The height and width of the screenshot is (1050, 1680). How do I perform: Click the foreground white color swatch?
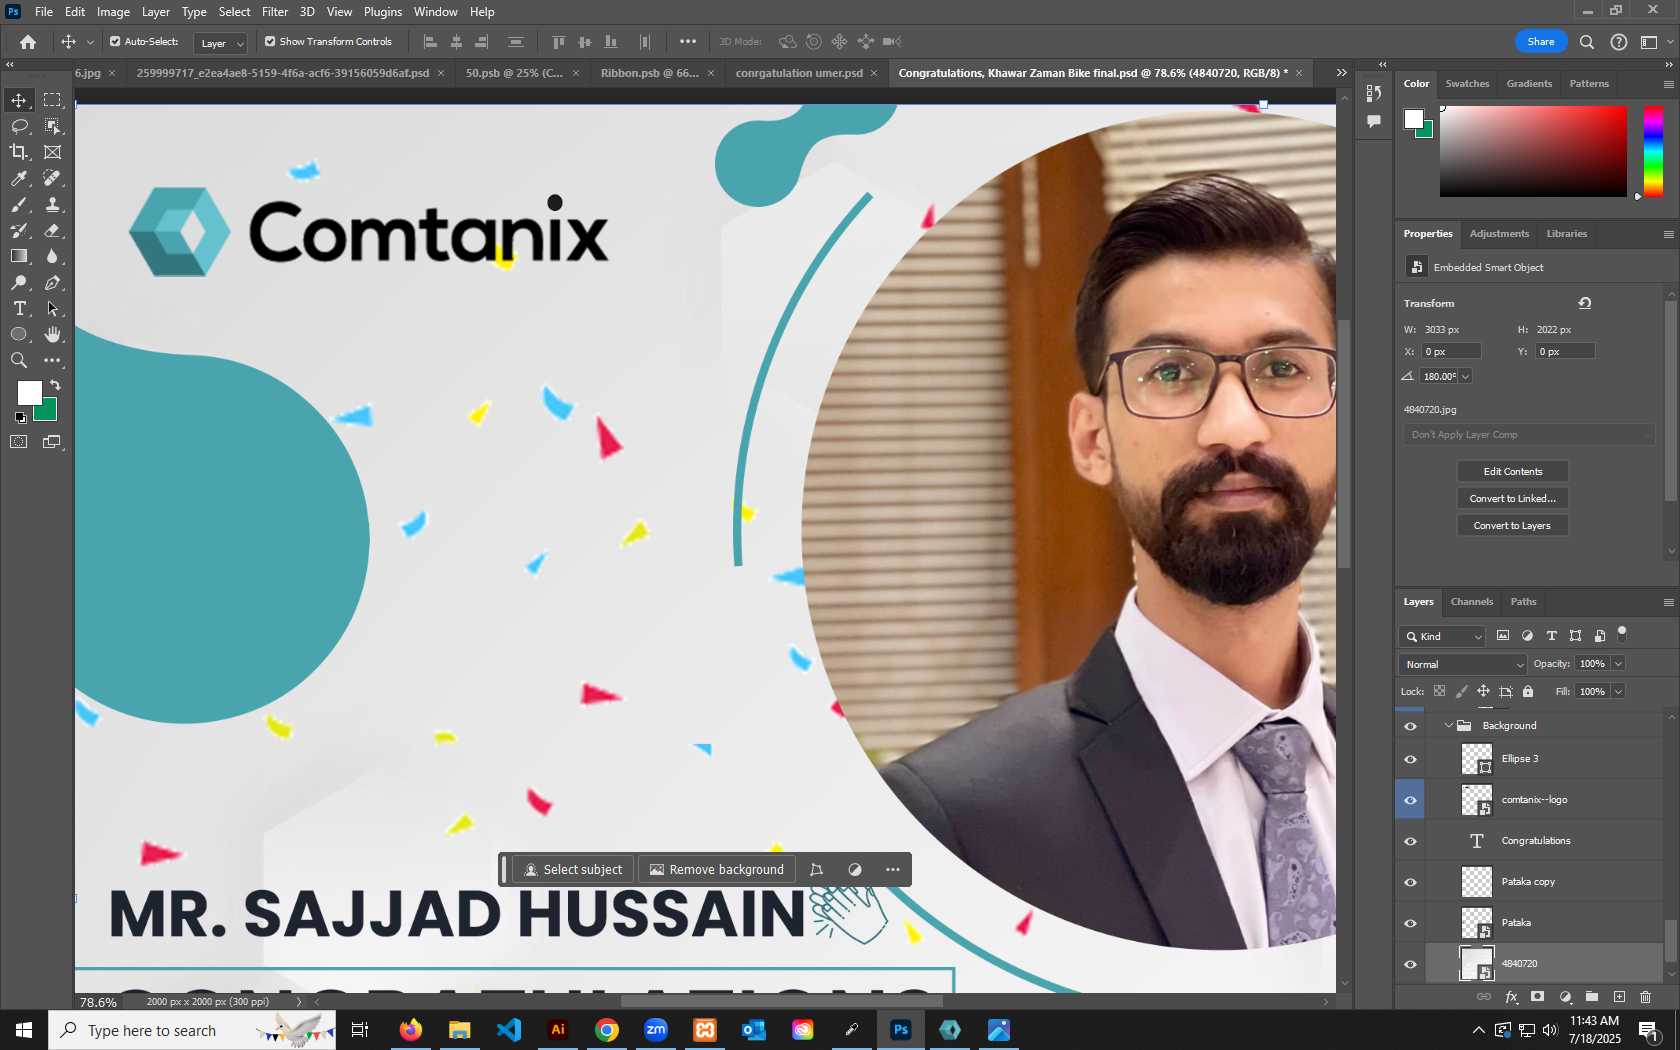(x=30, y=393)
